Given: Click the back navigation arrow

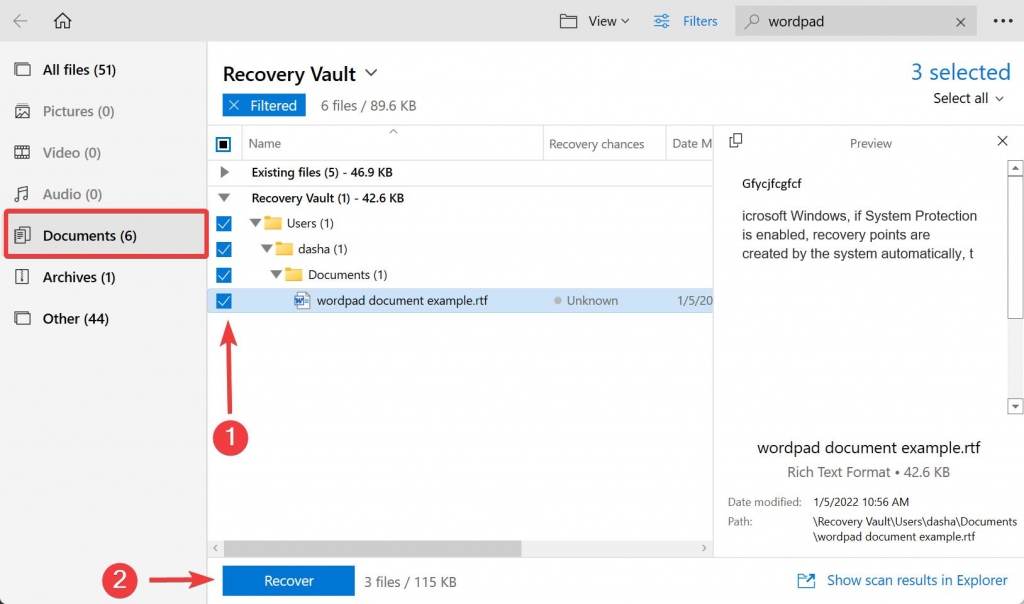Looking at the screenshot, I should pos(20,20).
